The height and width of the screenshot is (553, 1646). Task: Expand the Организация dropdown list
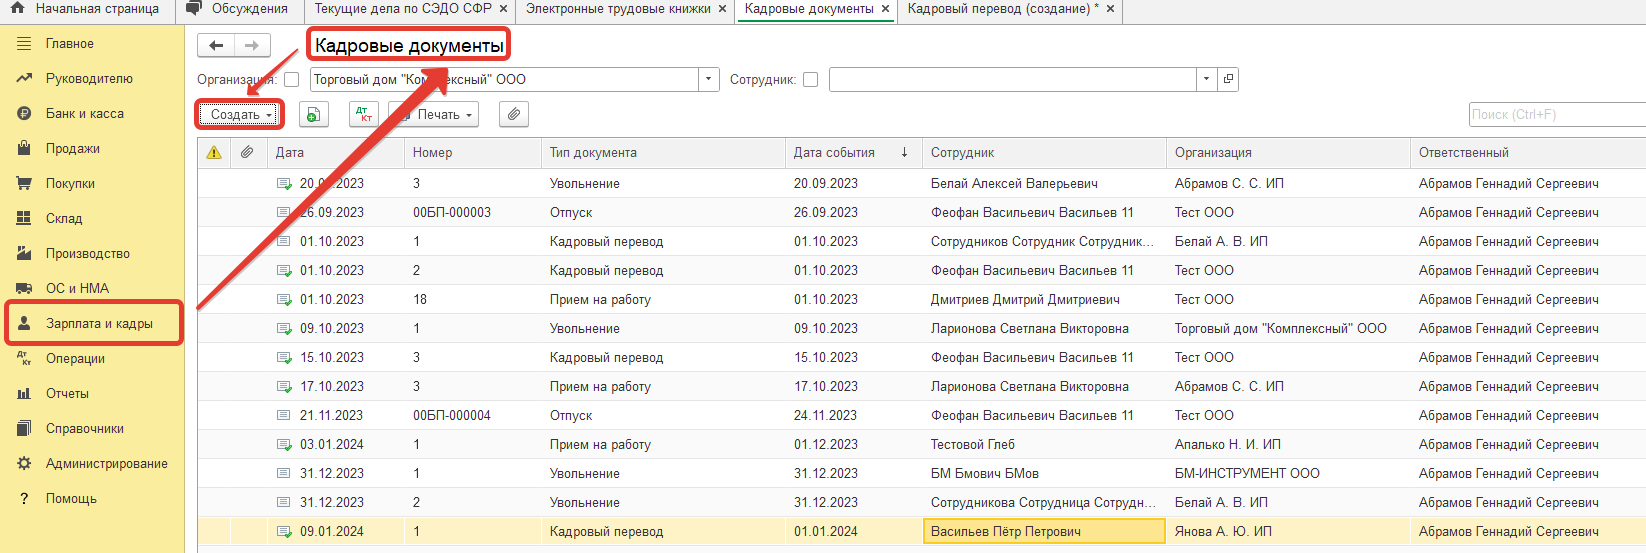709,79
